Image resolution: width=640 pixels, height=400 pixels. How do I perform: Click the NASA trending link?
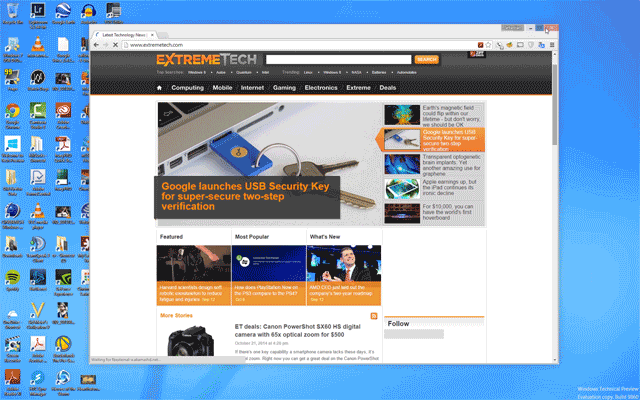[356, 73]
